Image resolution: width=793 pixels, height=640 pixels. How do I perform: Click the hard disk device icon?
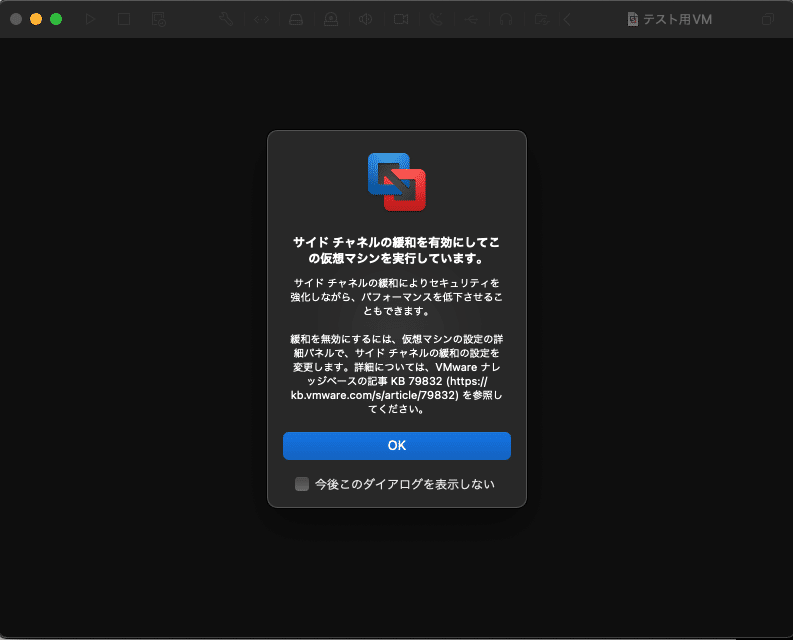pos(296,20)
